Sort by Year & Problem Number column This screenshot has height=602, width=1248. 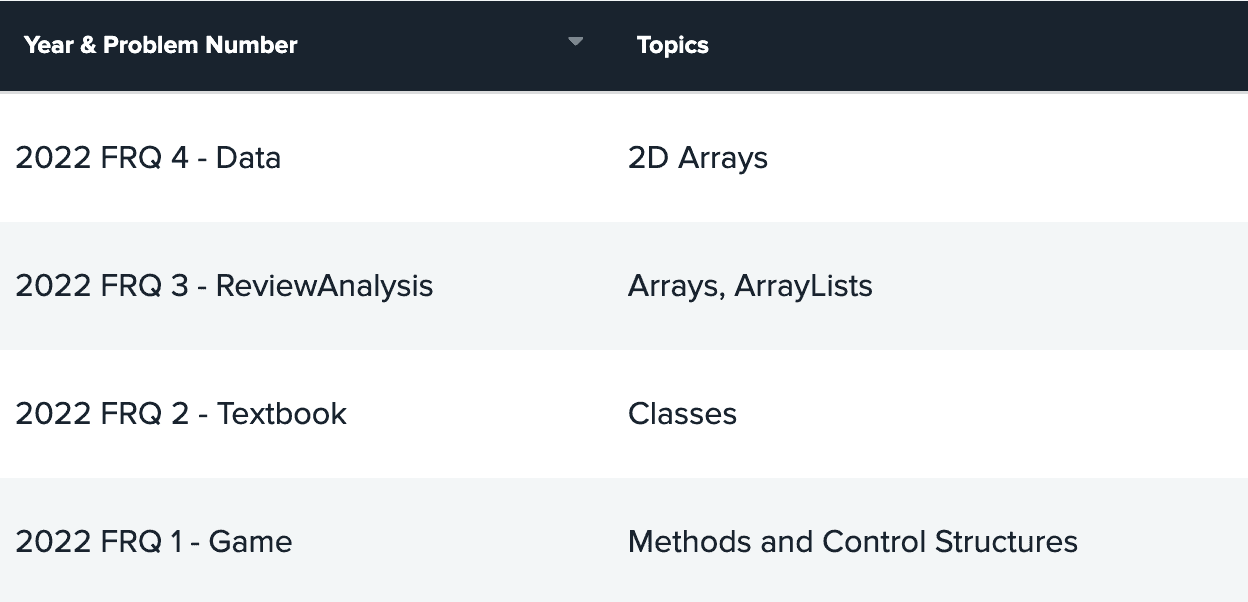pos(161,45)
